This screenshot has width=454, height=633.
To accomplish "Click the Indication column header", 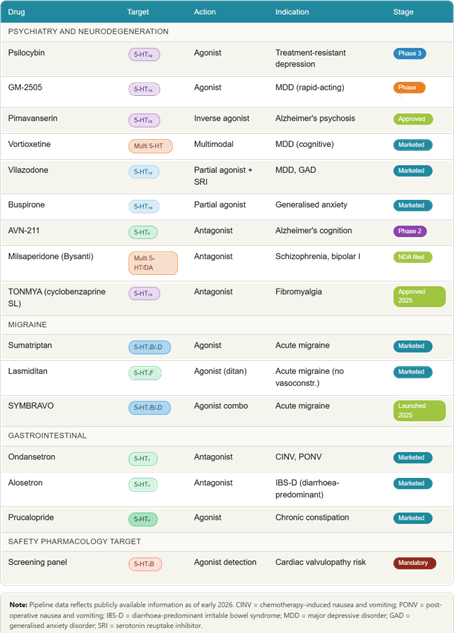I will [x=292, y=12].
